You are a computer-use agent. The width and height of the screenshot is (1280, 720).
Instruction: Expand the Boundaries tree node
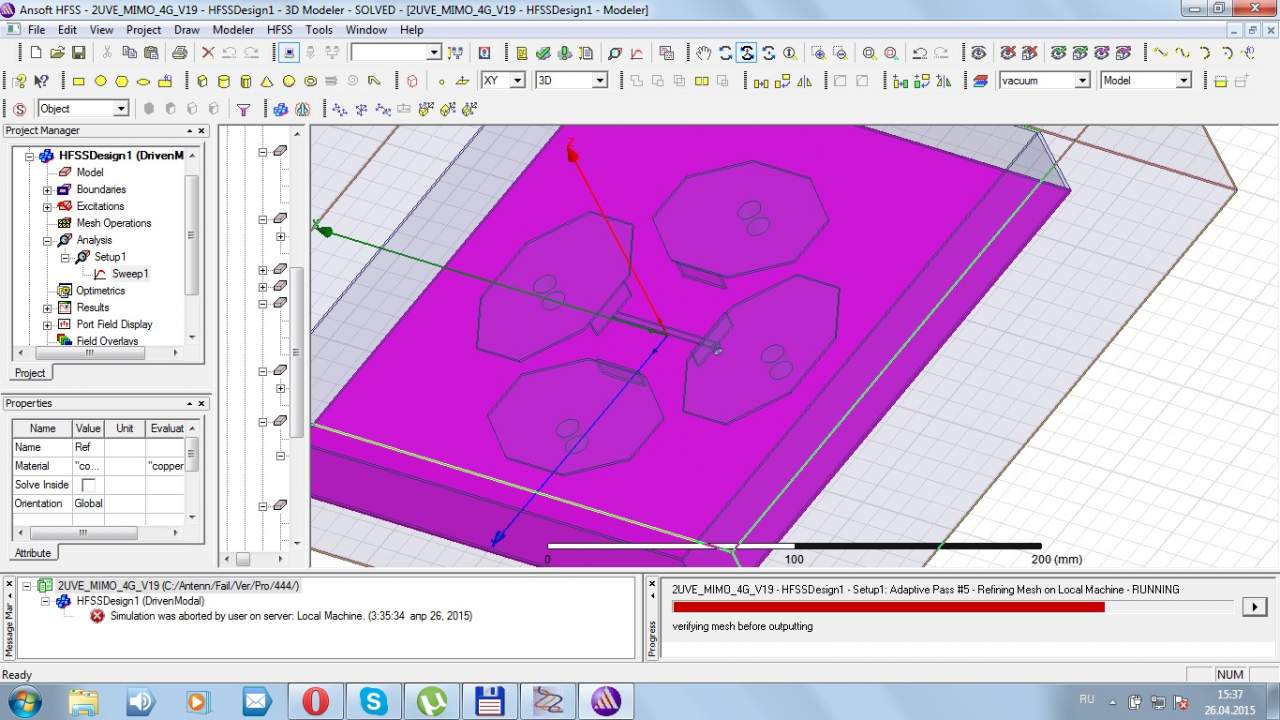pos(47,190)
